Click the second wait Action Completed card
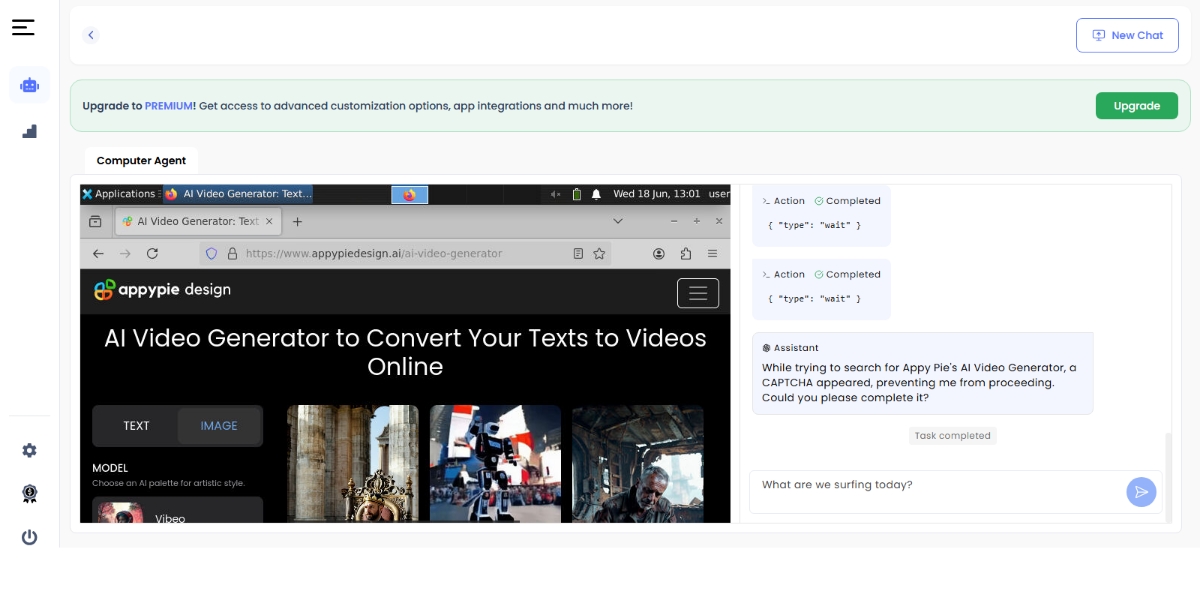 pyautogui.click(x=821, y=288)
